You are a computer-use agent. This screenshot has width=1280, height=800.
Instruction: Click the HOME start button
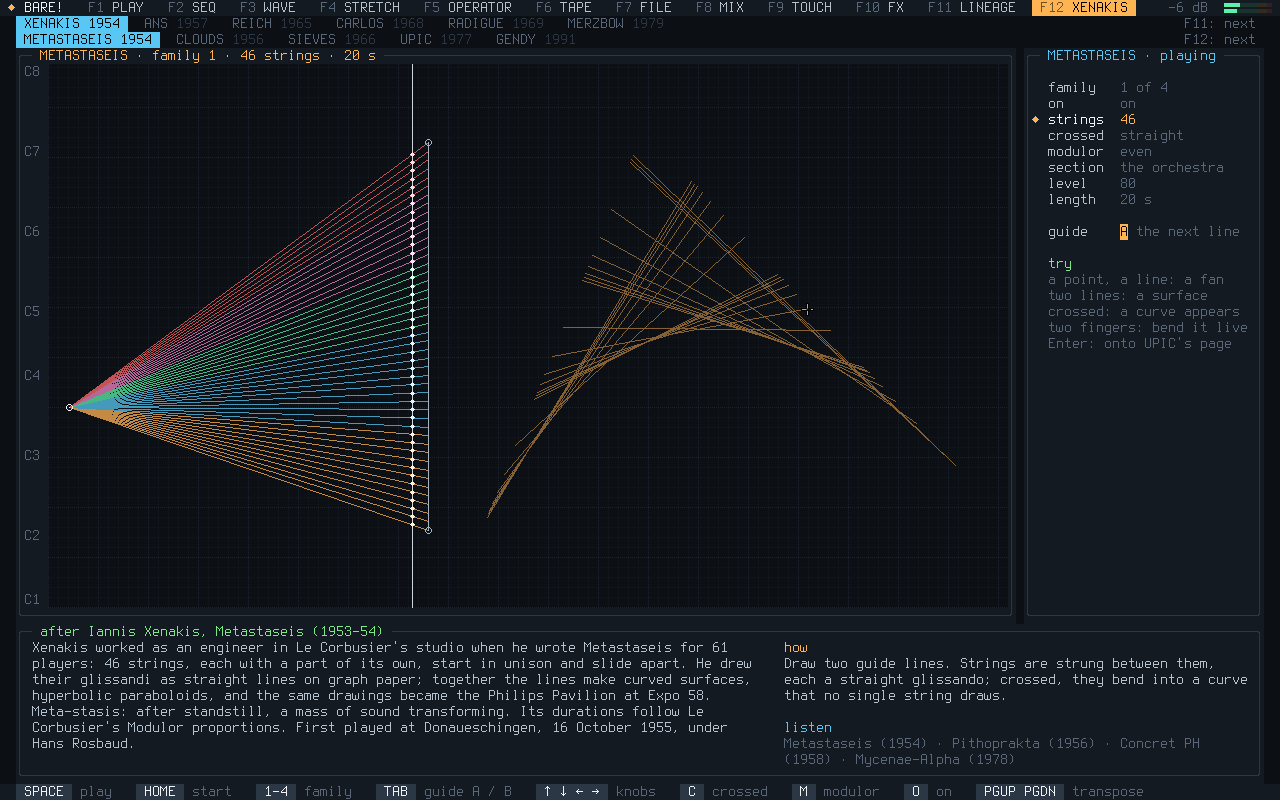184,791
